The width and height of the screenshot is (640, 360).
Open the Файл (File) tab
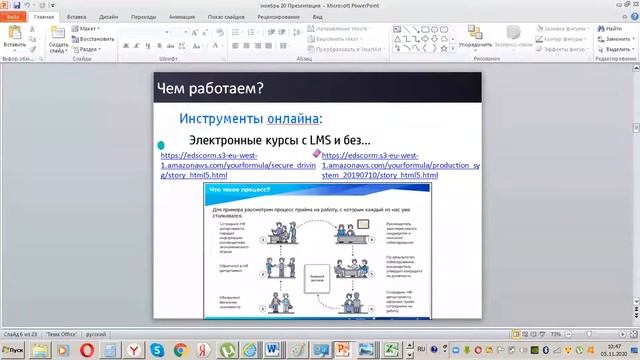coord(13,17)
